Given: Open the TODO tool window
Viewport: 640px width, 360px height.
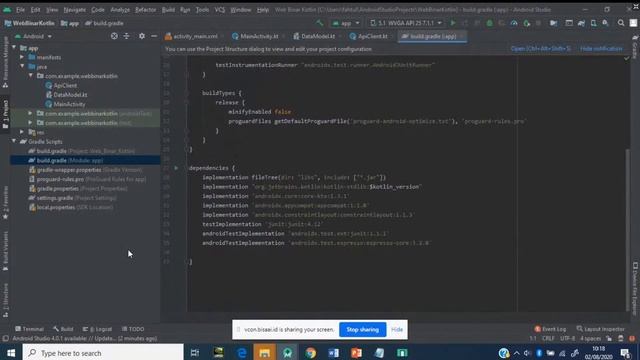Looking at the screenshot, I should coord(133,329).
